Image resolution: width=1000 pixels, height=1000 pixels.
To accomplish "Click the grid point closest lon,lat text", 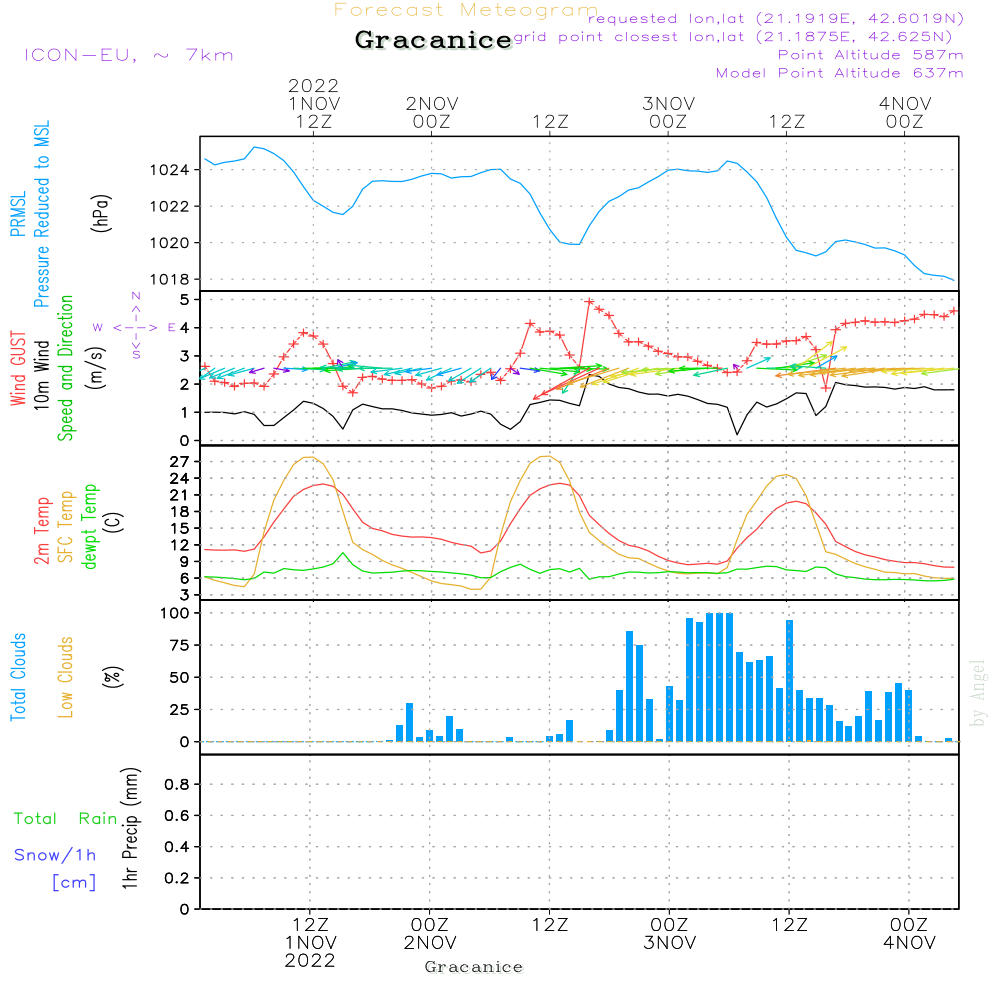I will pyautogui.click(x=733, y=37).
